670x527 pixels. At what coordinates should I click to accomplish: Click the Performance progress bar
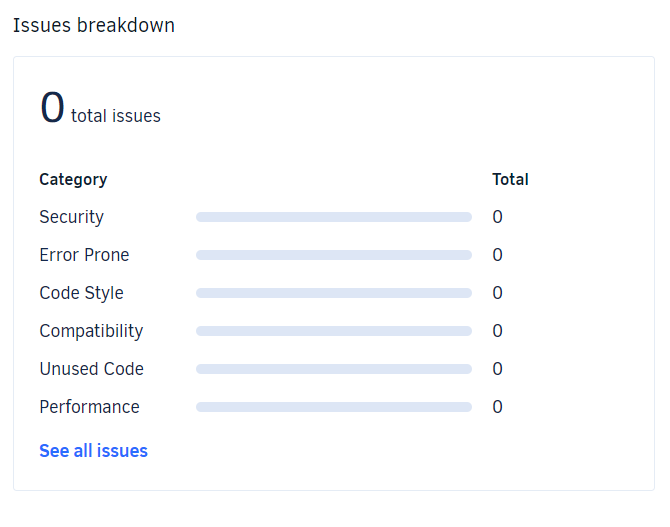pos(333,407)
